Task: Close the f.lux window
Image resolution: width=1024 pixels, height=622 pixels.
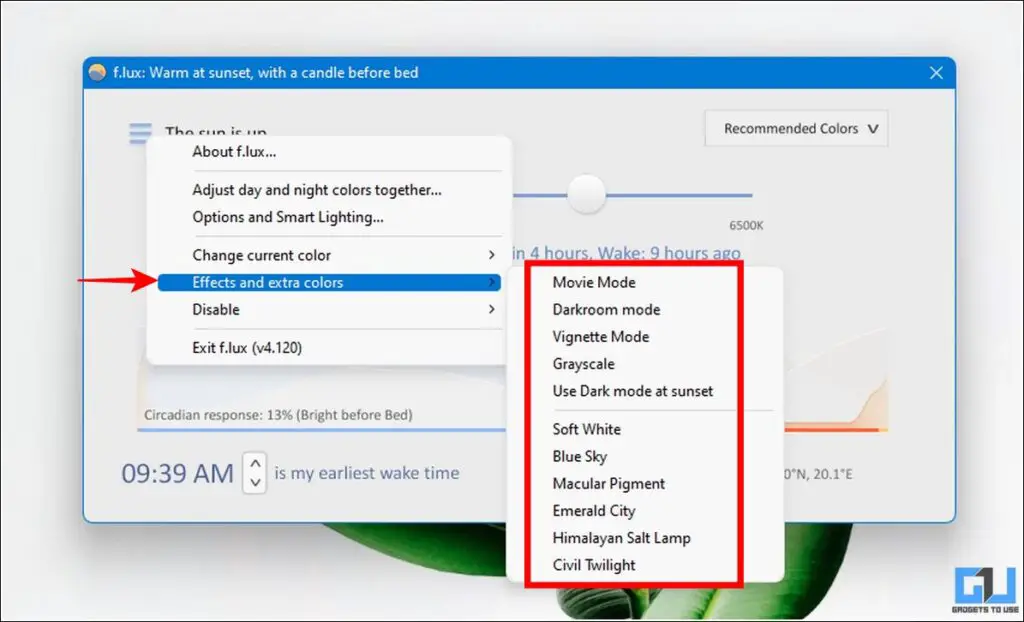Action: coord(936,73)
